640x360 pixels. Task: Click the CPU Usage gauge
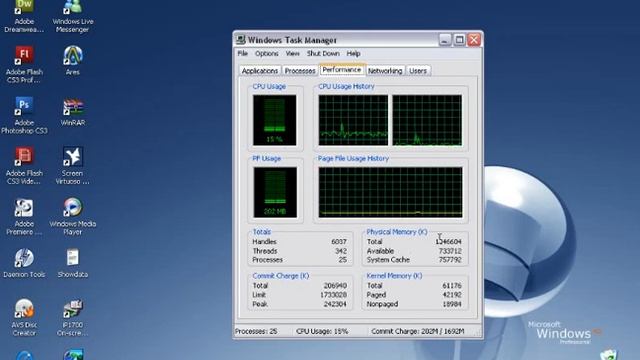[274, 120]
